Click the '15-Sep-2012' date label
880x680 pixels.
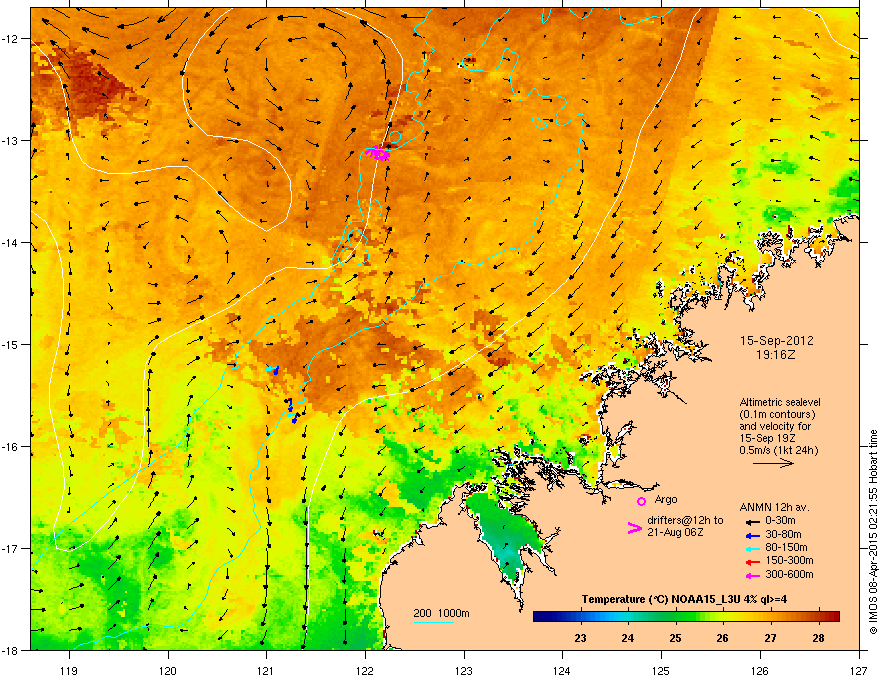click(777, 341)
